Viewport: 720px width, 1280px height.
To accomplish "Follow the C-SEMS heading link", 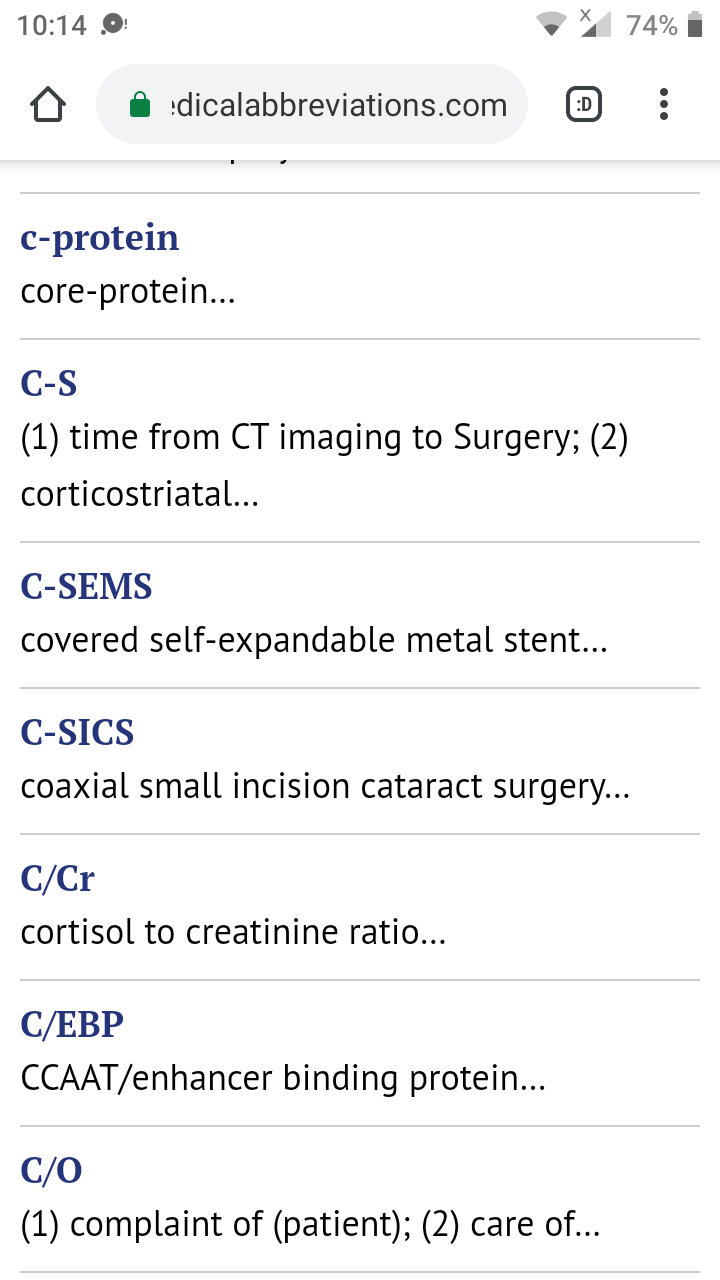I will [x=87, y=586].
